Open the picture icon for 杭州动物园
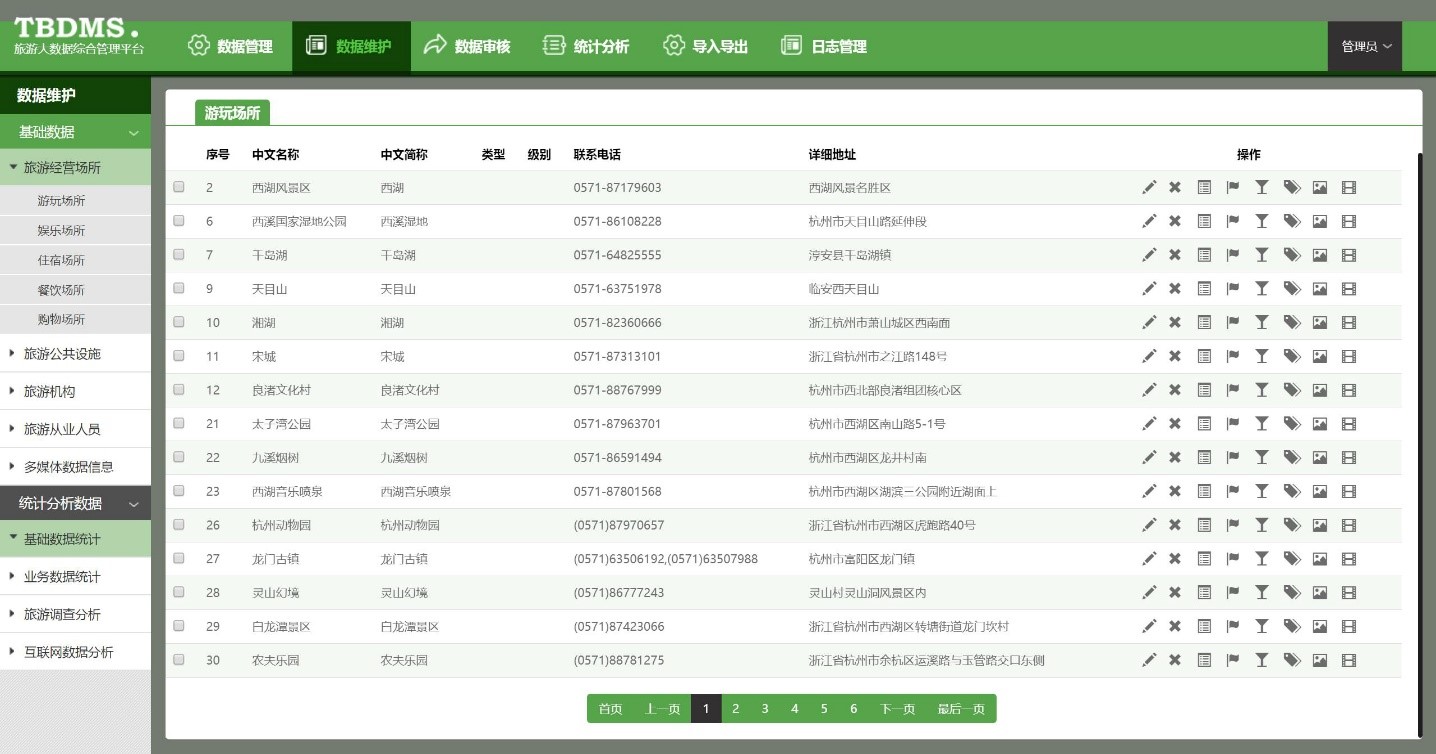The height and width of the screenshot is (754, 1436). pyautogui.click(x=1320, y=525)
